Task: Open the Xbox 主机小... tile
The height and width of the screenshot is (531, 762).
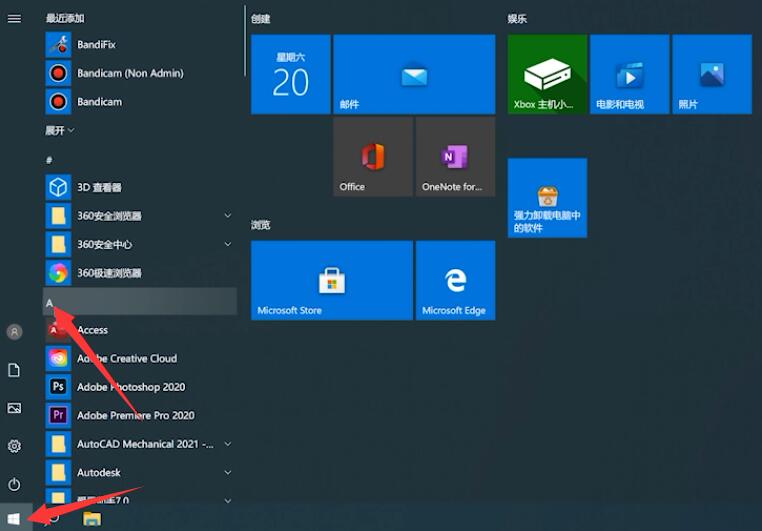Action: coord(547,74)
